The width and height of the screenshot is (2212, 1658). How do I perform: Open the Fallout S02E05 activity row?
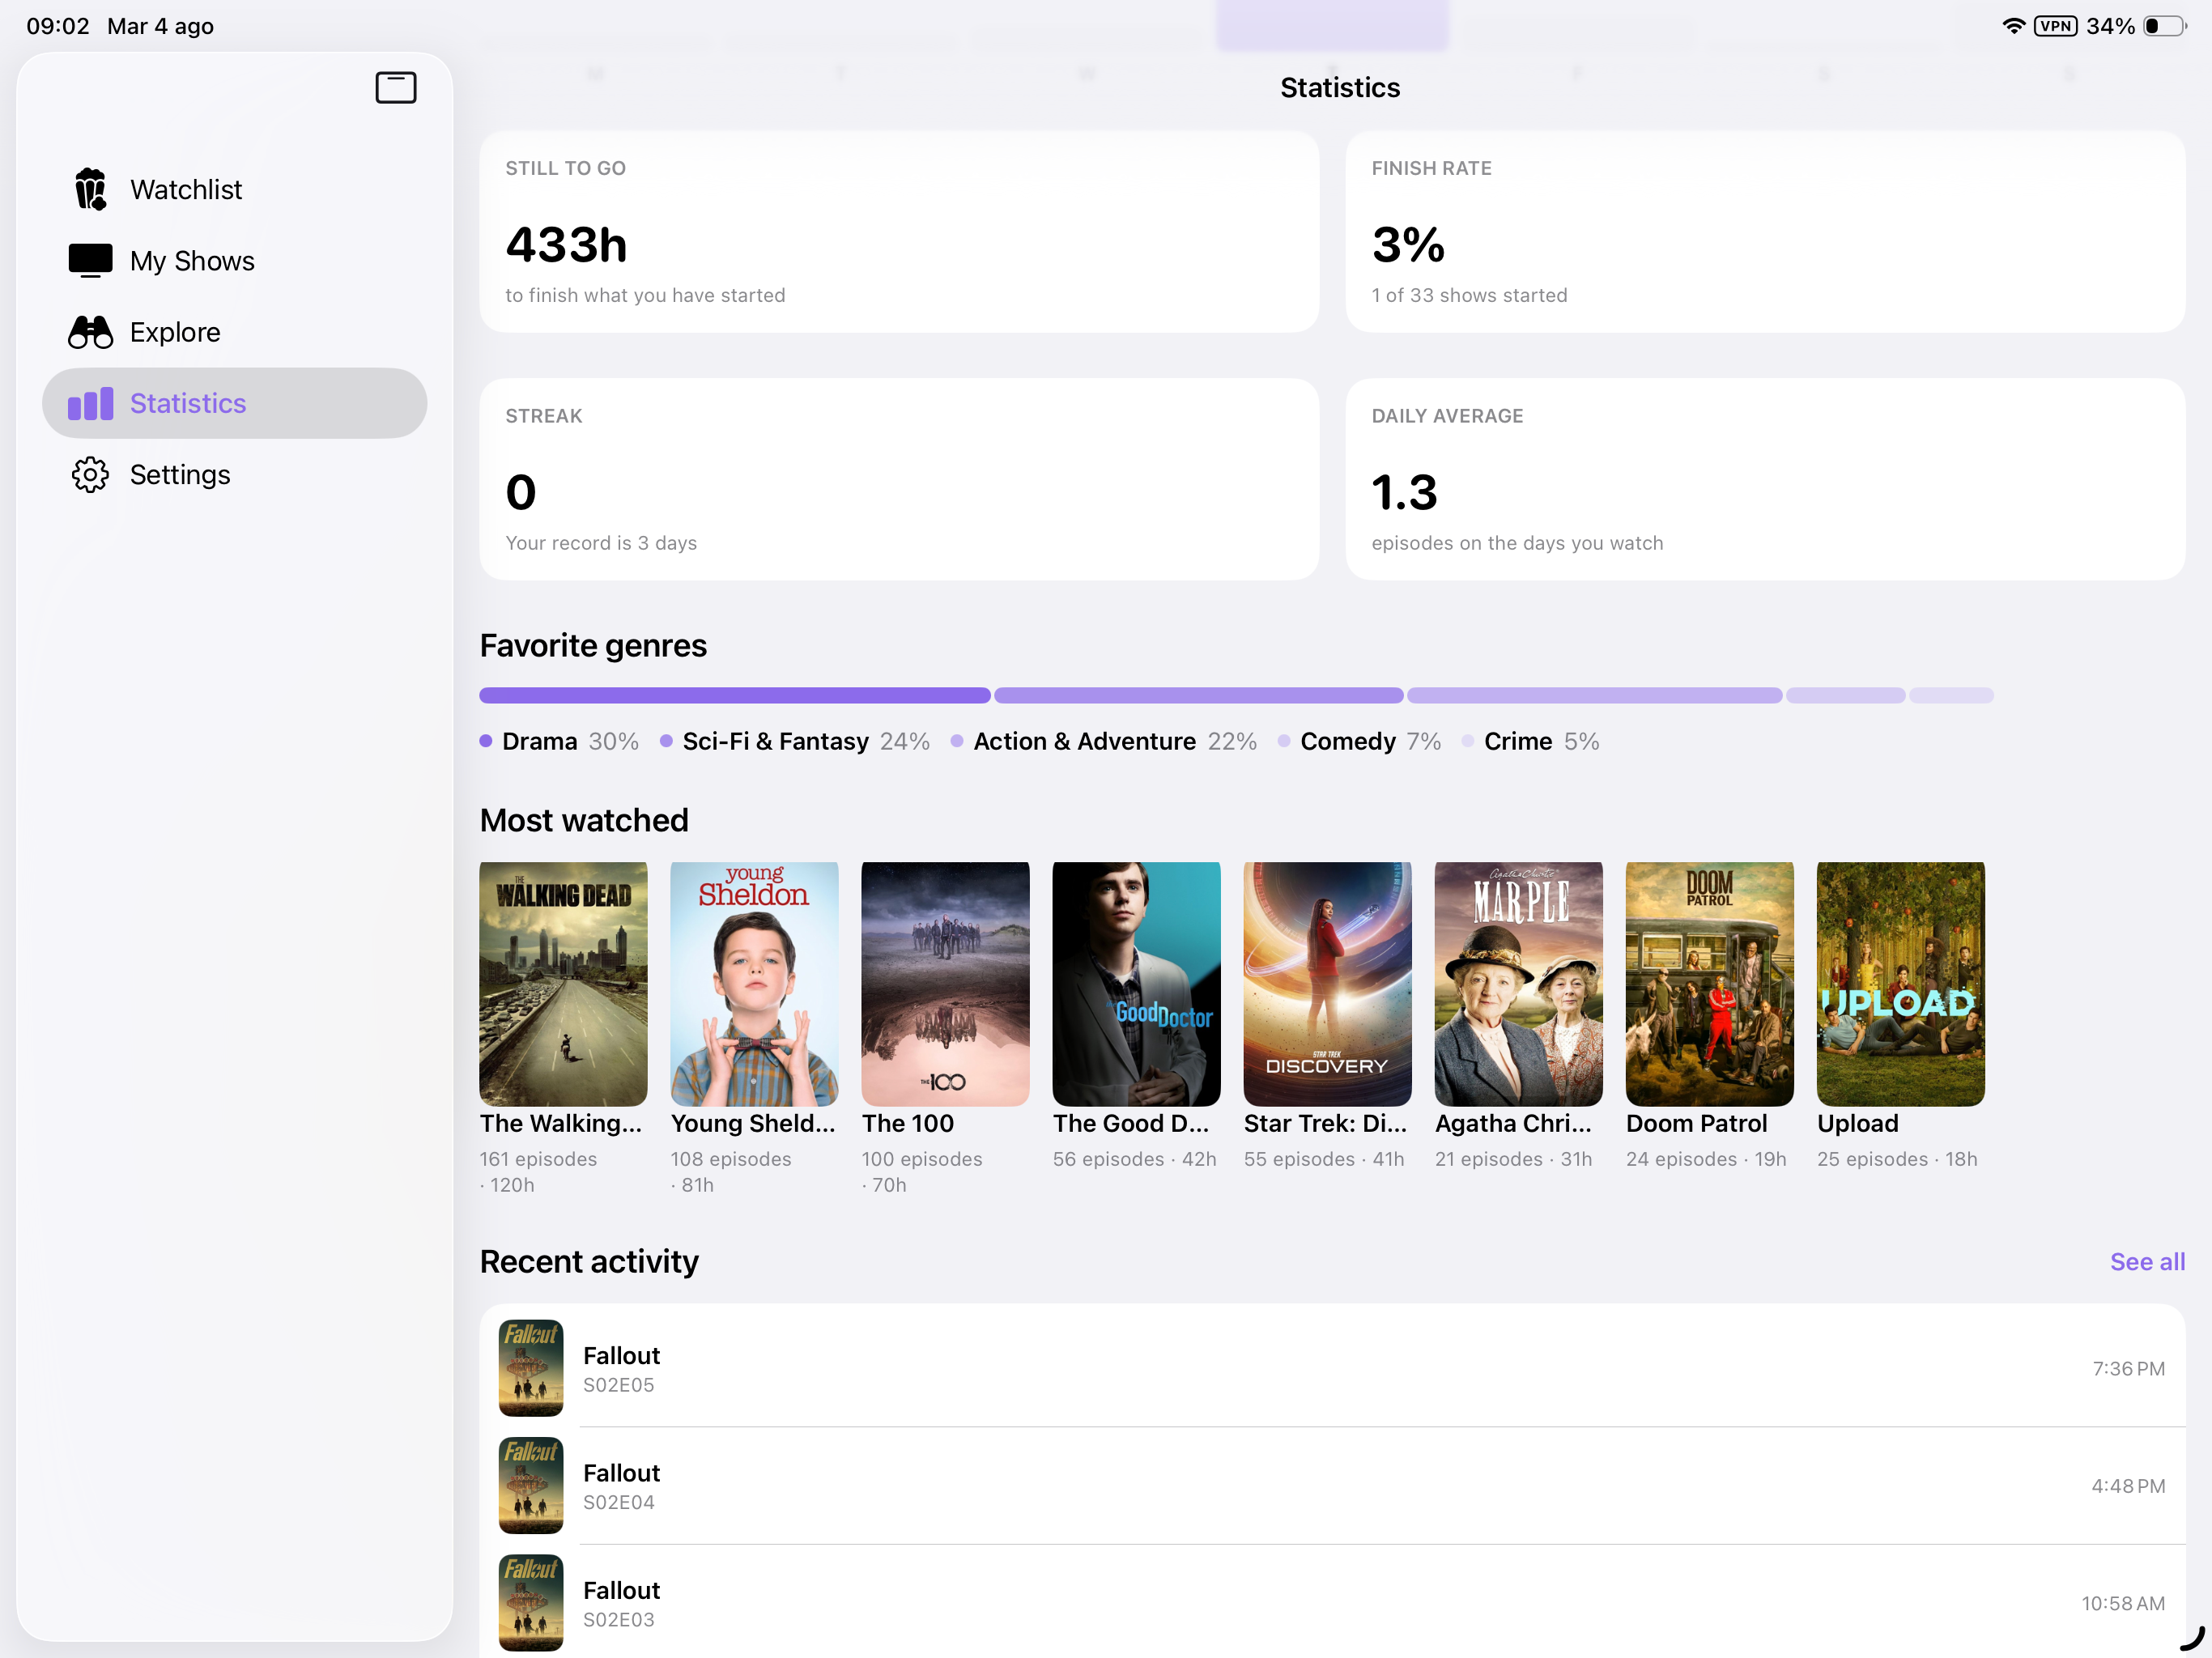[x=1332, y=1368]
